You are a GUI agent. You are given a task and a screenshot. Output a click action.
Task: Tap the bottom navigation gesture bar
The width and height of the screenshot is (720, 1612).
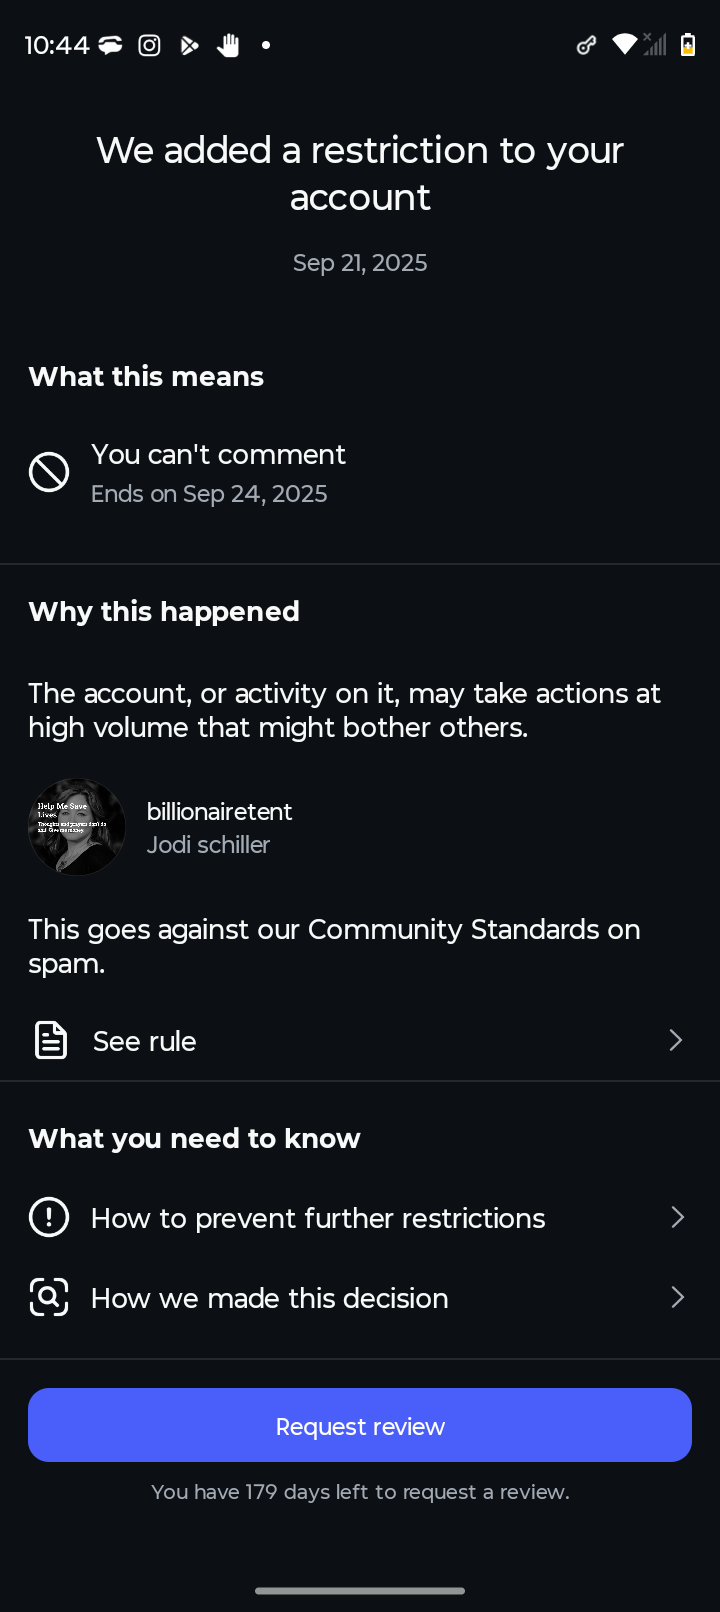click(x=360, y=1590)
